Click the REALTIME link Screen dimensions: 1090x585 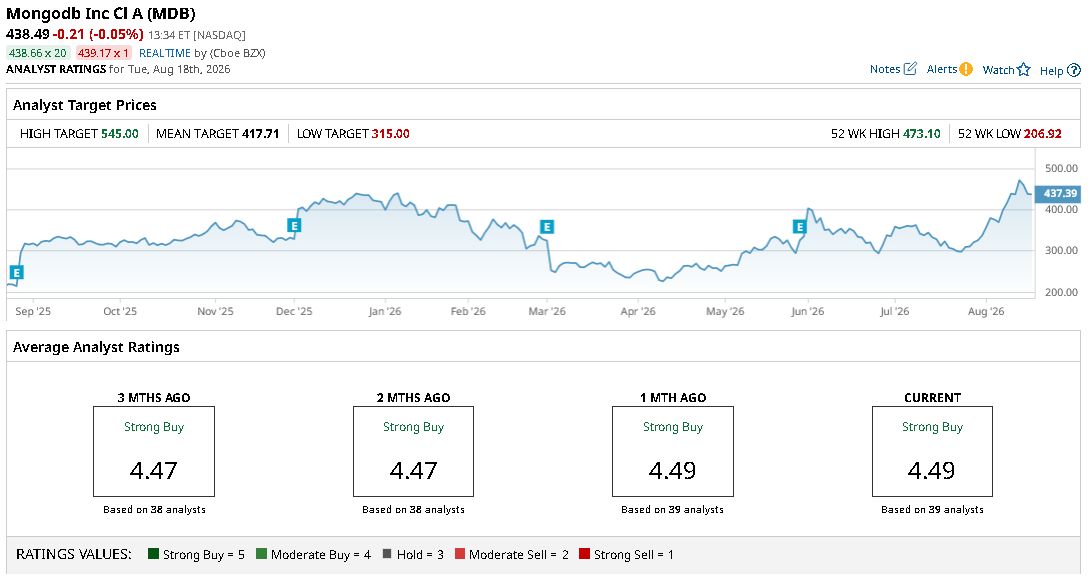[x=165, y=53]
